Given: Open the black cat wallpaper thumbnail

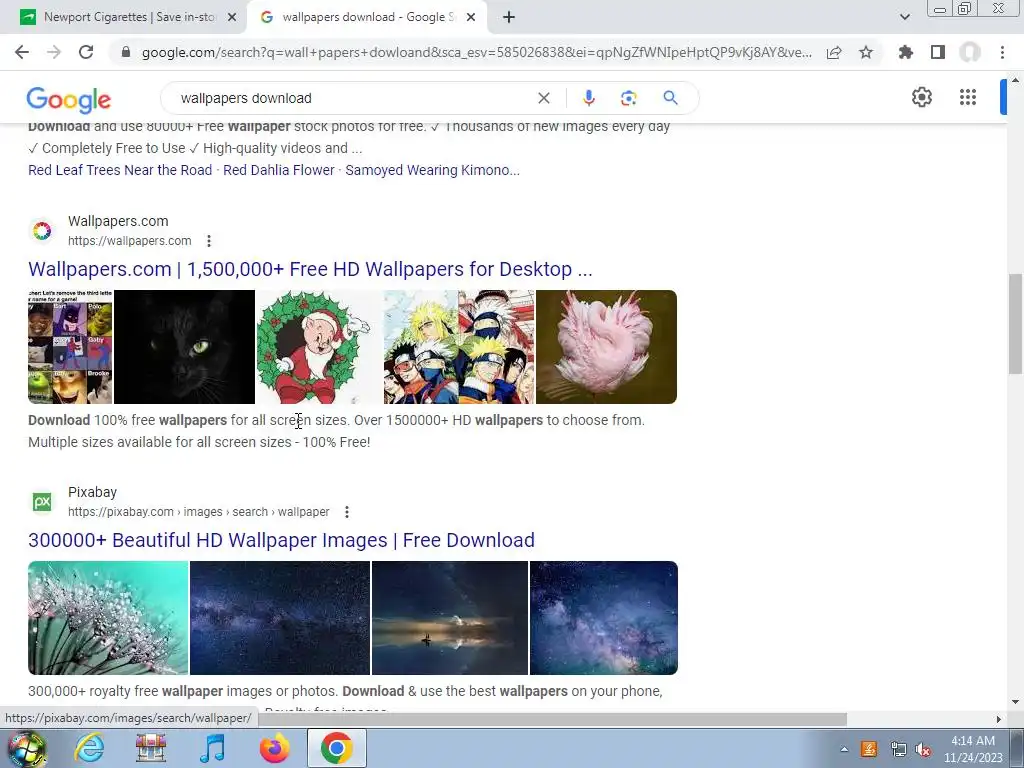Looking at the screenshot, I should point(184,347).
